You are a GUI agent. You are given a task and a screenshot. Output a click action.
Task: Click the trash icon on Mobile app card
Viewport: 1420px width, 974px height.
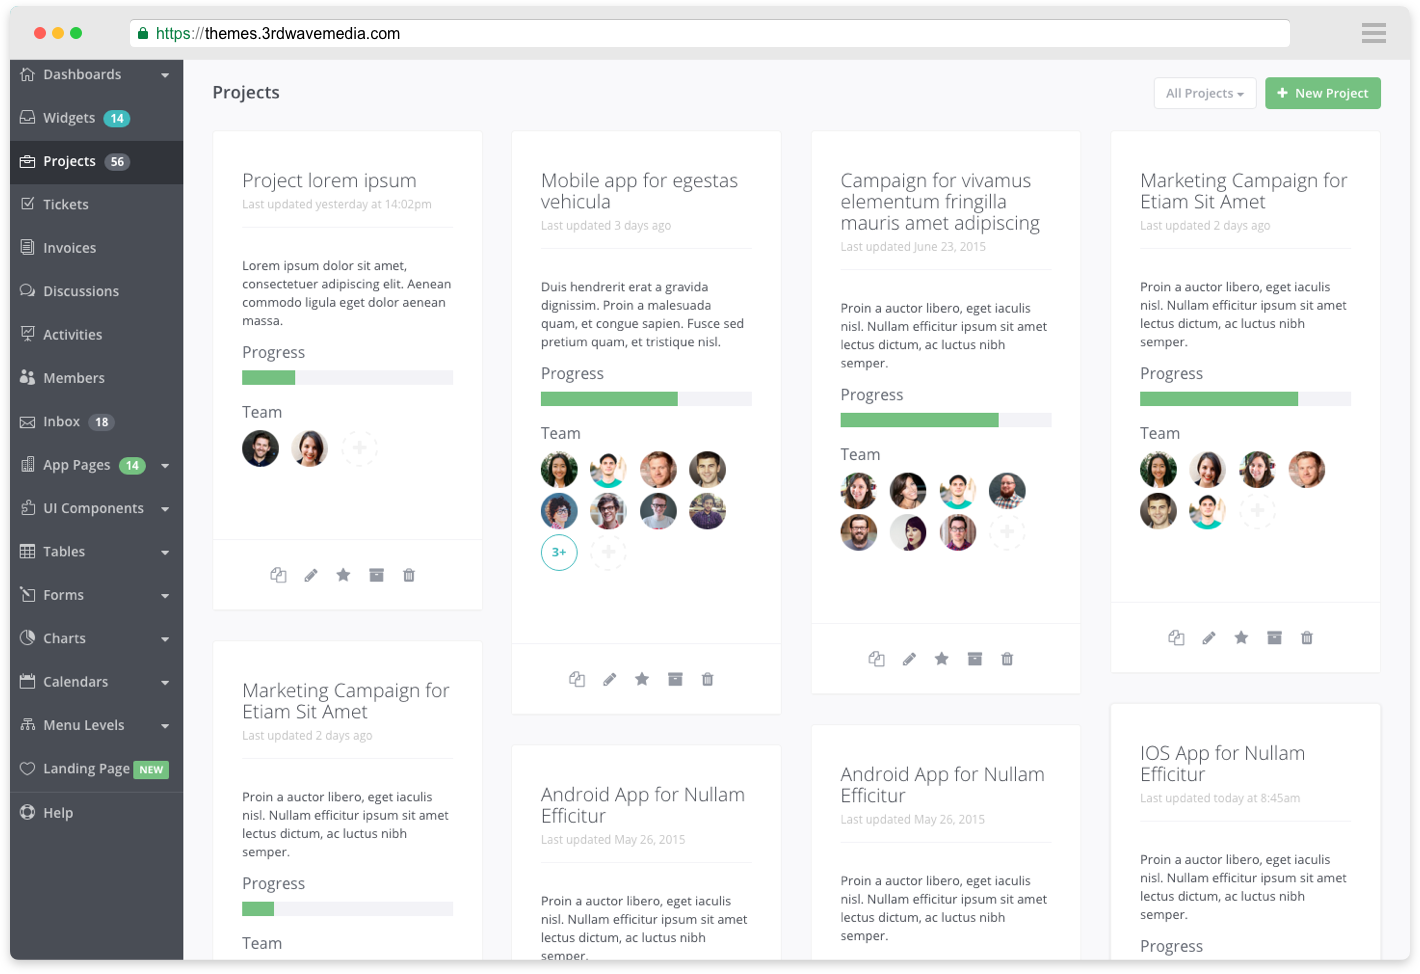click(x=707, y=679)
